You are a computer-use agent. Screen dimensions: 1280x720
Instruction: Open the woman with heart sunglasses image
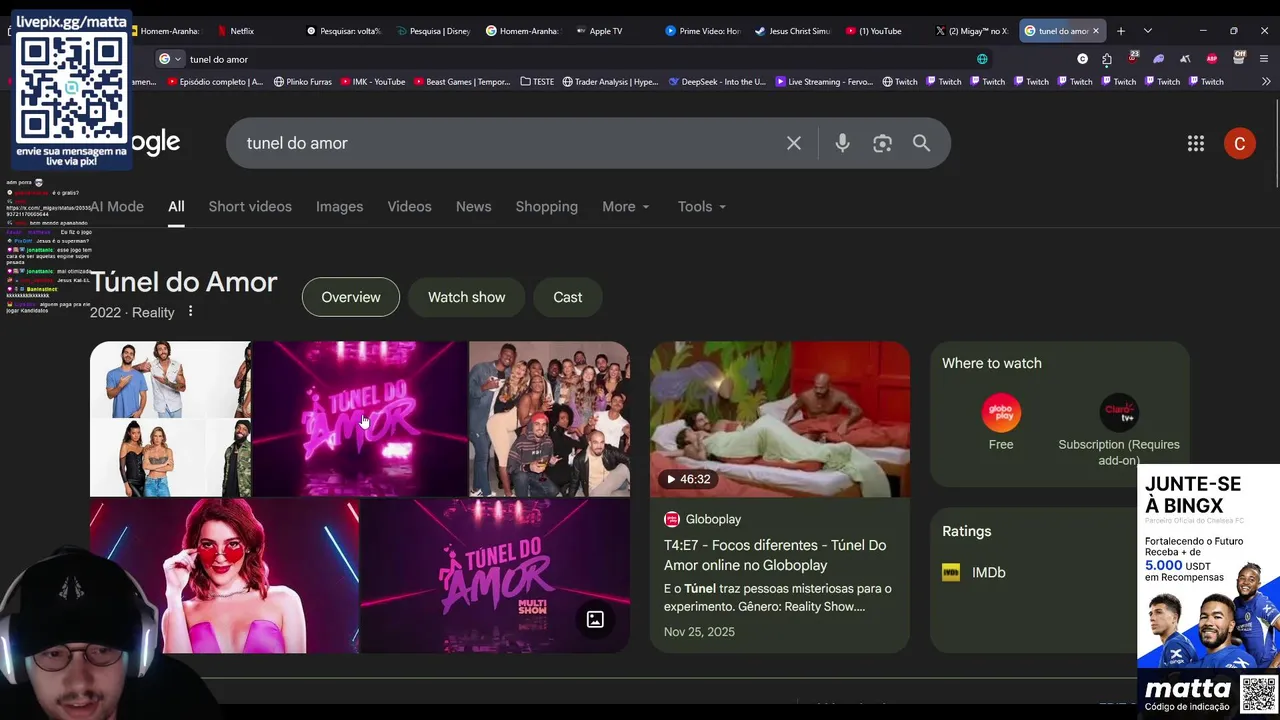224,576
